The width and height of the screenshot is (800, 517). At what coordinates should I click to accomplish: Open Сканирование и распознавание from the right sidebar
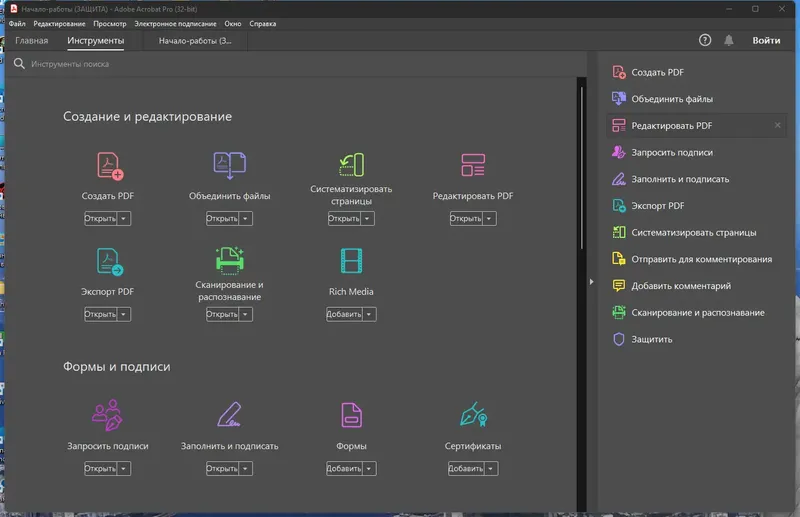click(x=696, y=312)
